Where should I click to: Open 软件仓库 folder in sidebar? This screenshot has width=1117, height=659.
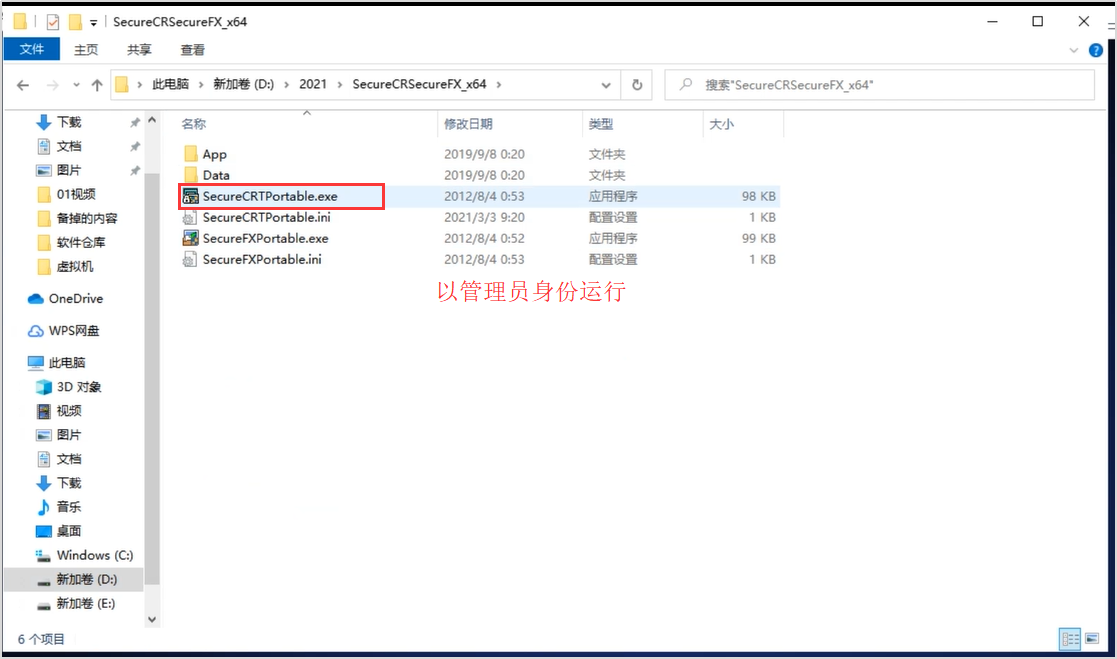click(80, 243)
